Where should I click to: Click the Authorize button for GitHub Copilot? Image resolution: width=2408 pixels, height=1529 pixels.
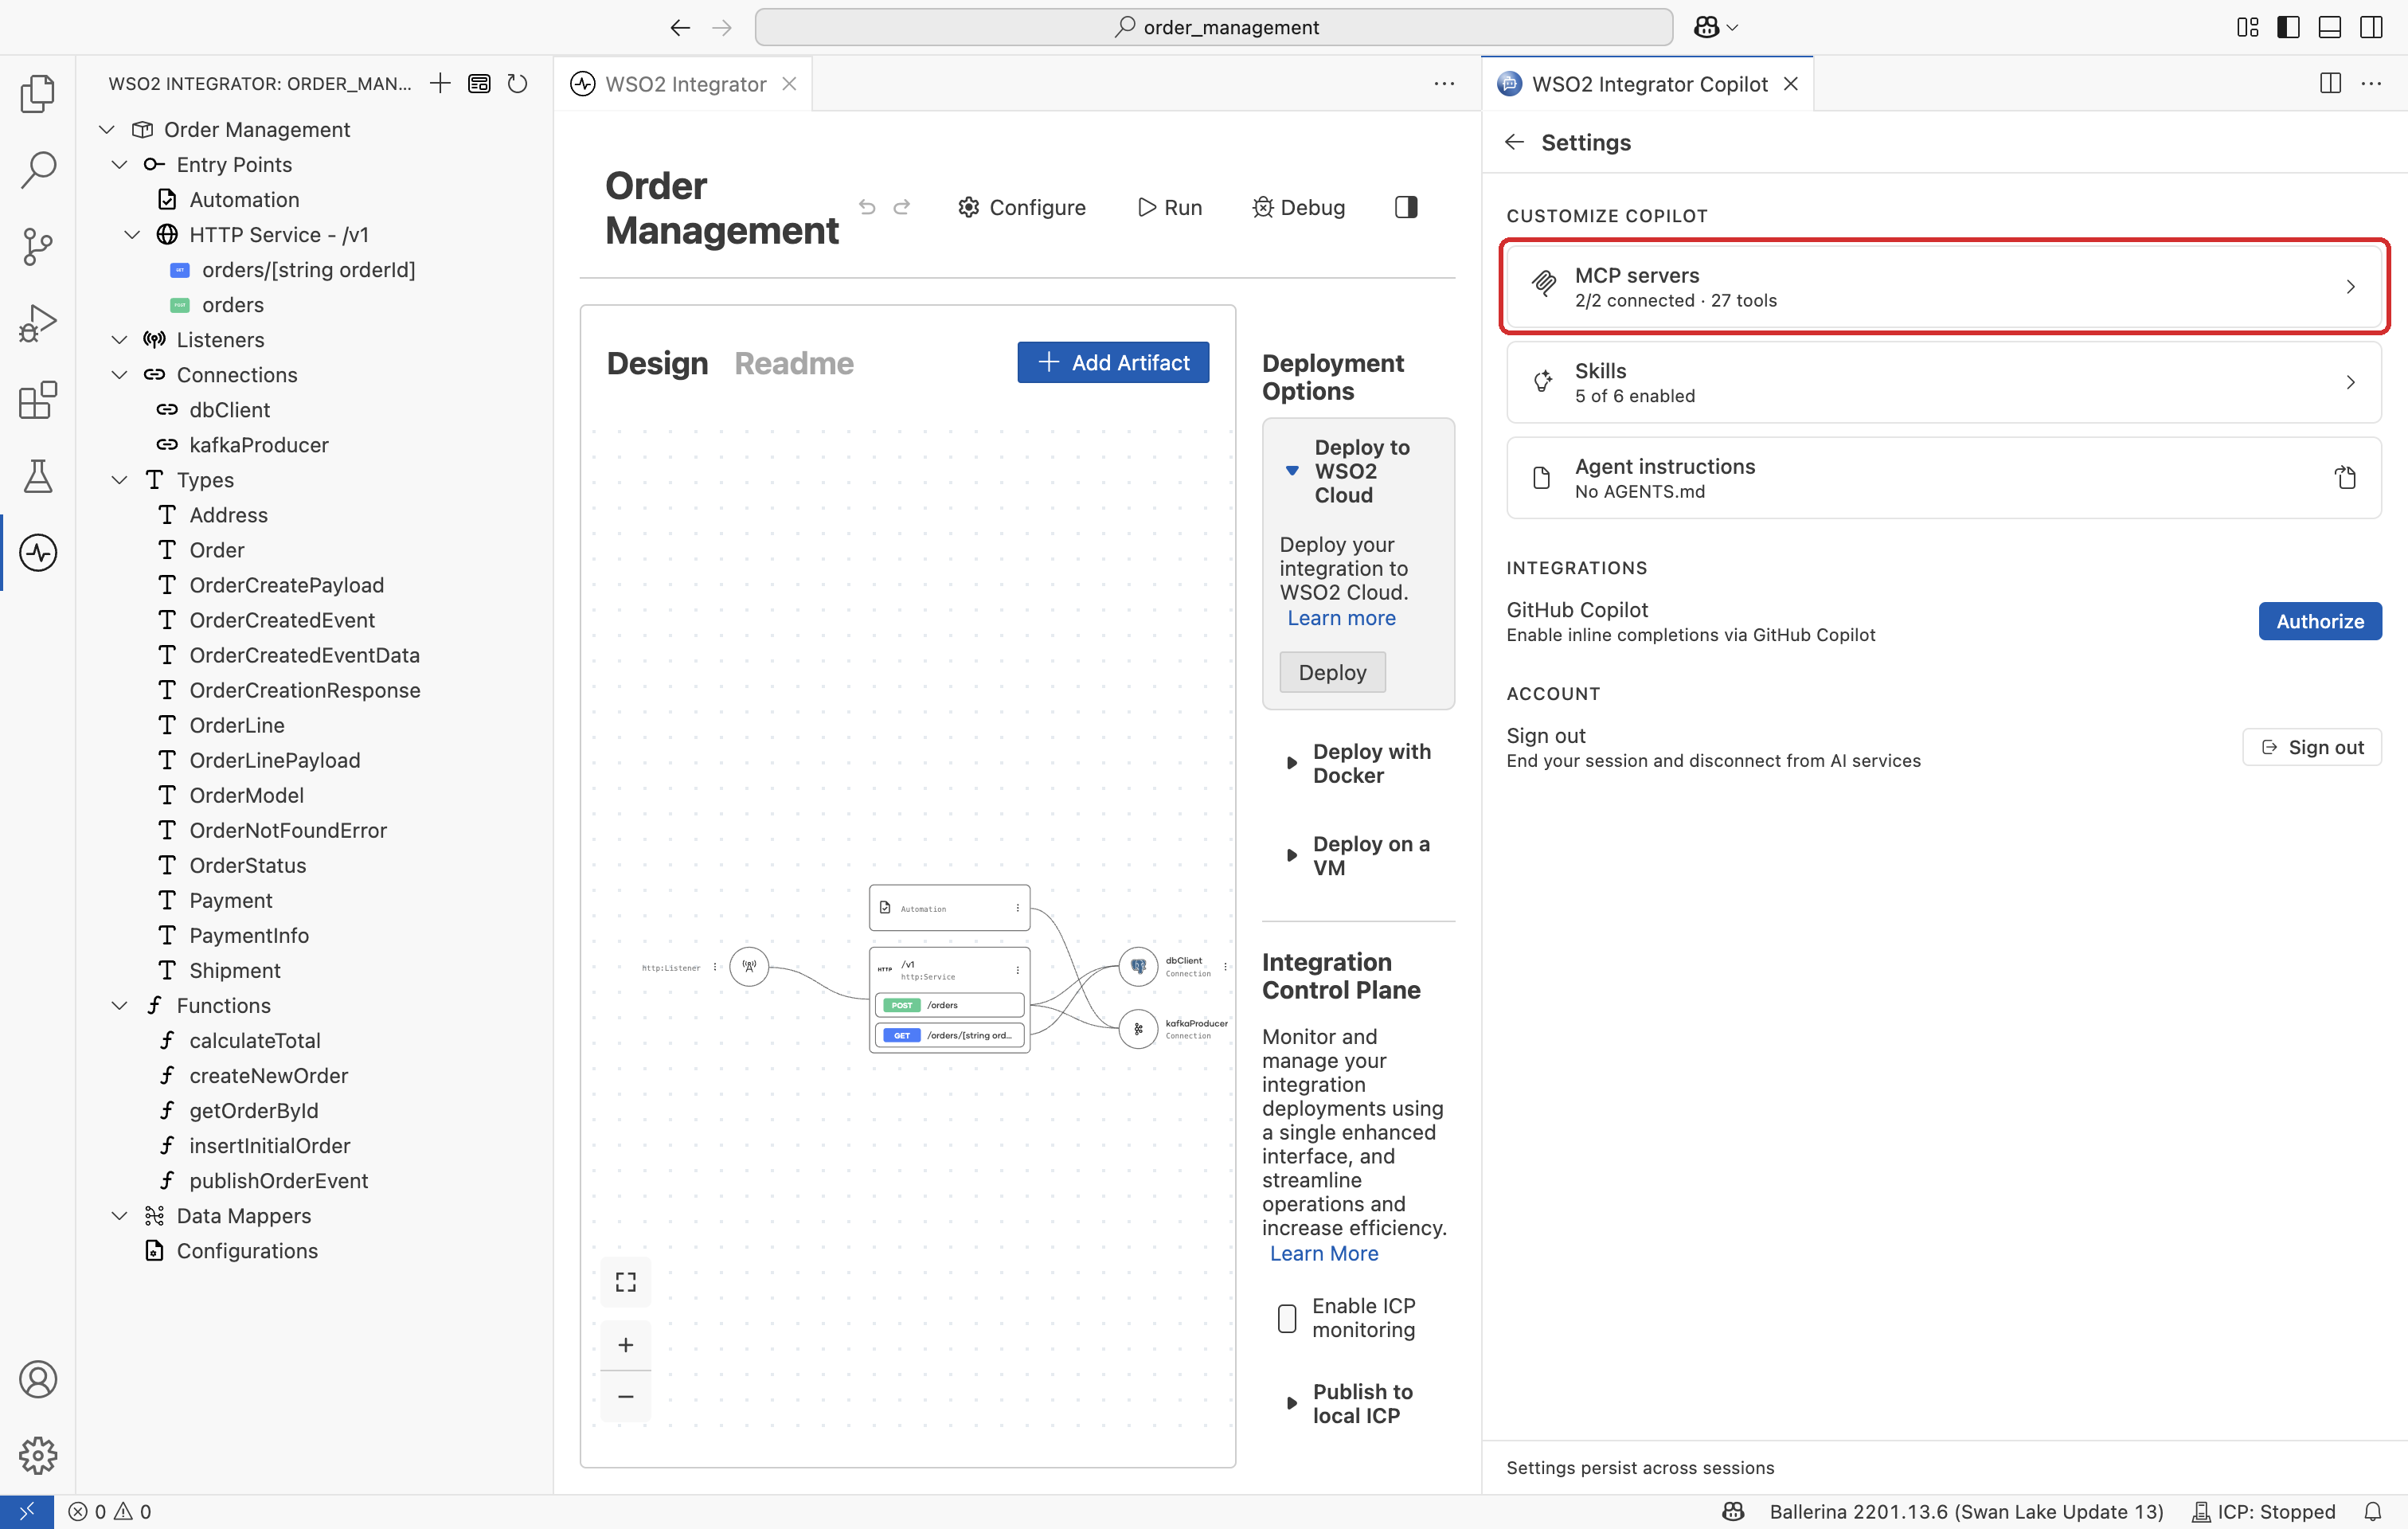2320,621
